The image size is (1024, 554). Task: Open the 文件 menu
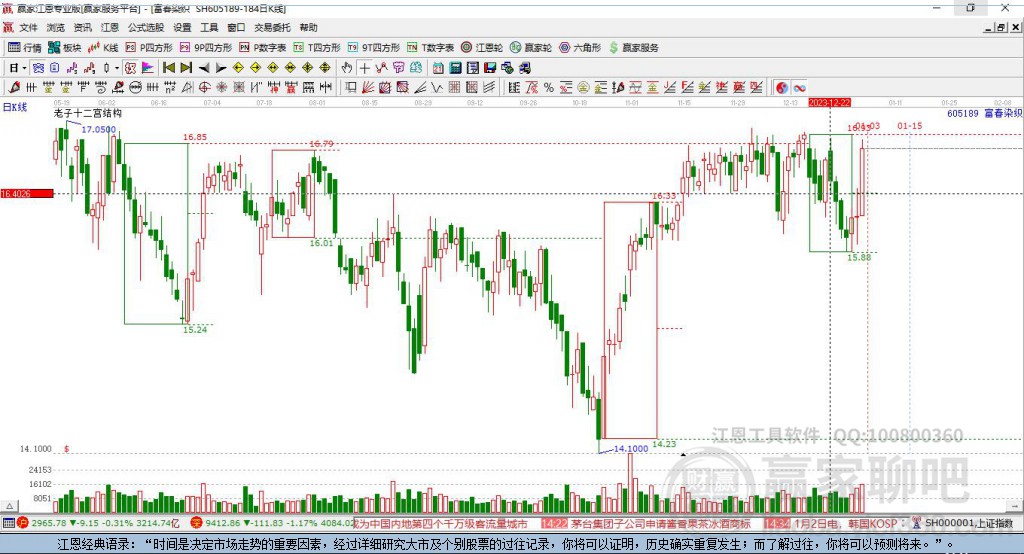[29, 27]
